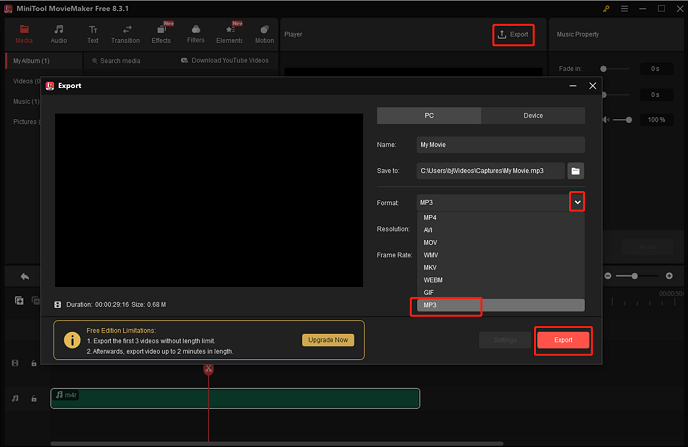Open the Elements tab
688x447 pixels.
click(229, 34)
